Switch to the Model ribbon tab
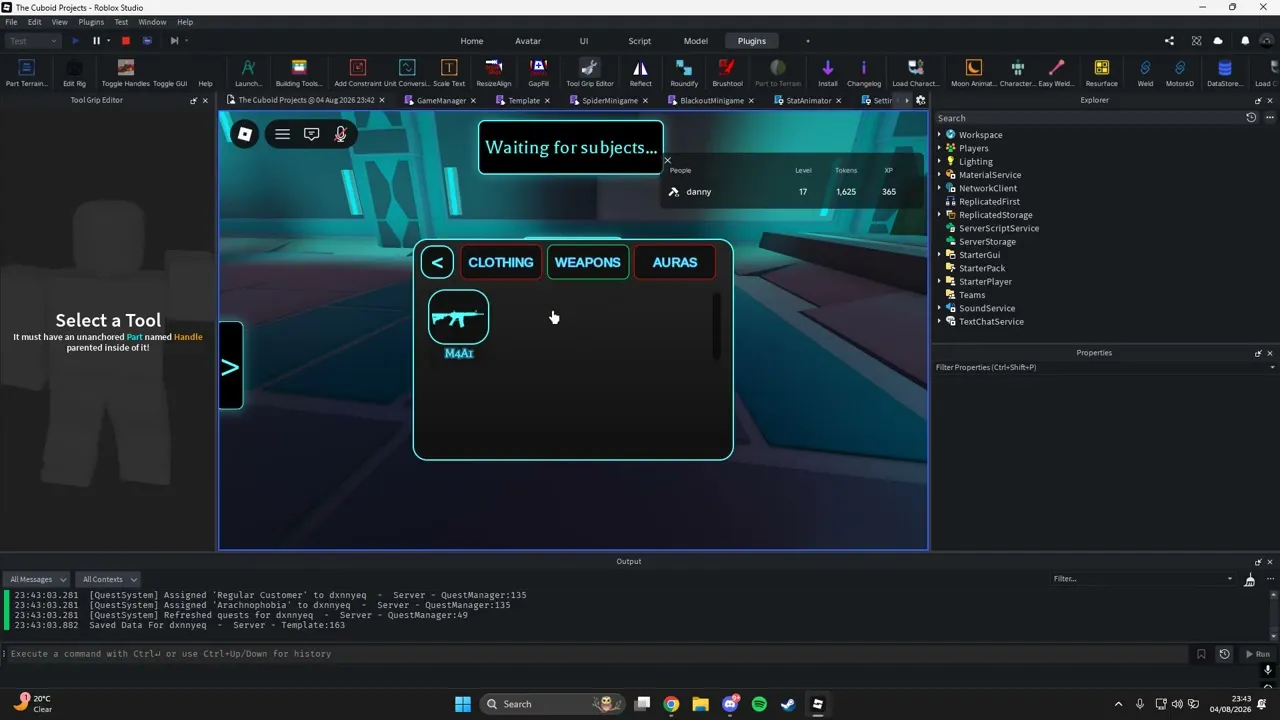Screen dimensions: 1280x720 (695, 41)
